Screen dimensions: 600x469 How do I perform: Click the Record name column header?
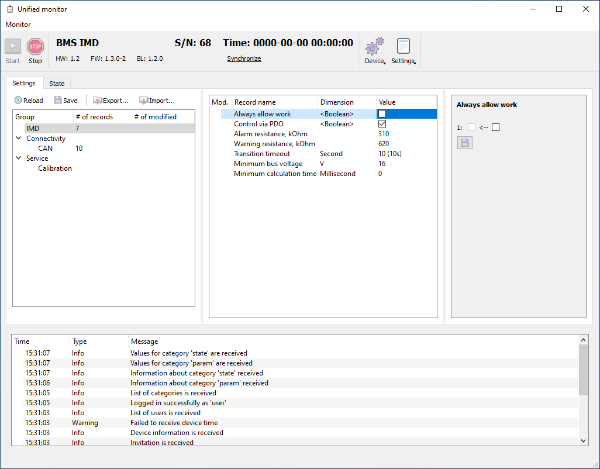(274, 102)
